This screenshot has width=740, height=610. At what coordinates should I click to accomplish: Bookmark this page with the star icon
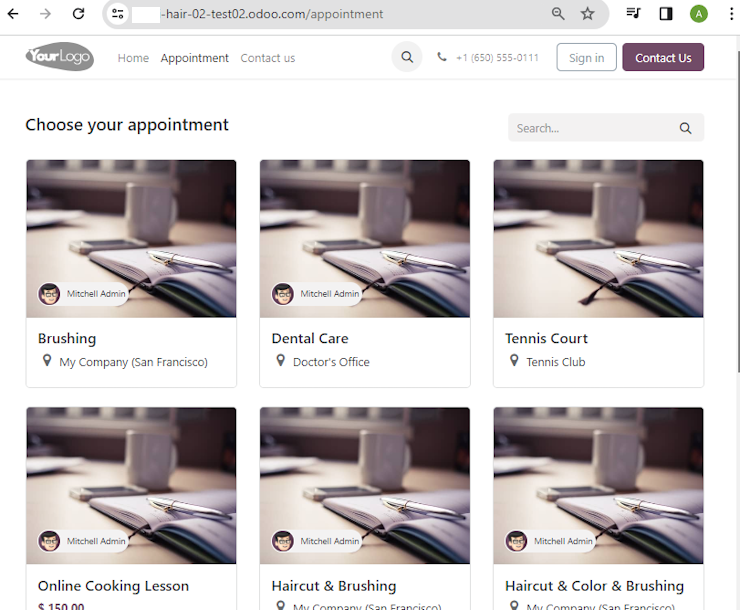click(x=587, y=14)
